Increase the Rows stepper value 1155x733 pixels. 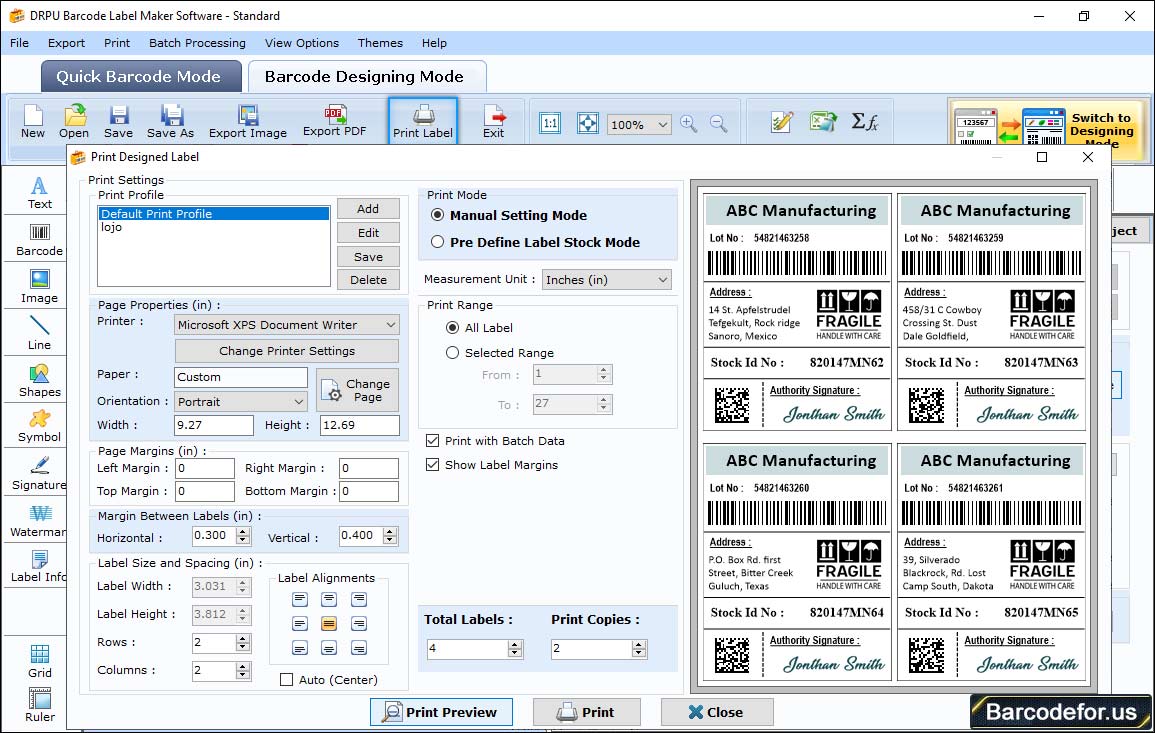coord(243,638)
